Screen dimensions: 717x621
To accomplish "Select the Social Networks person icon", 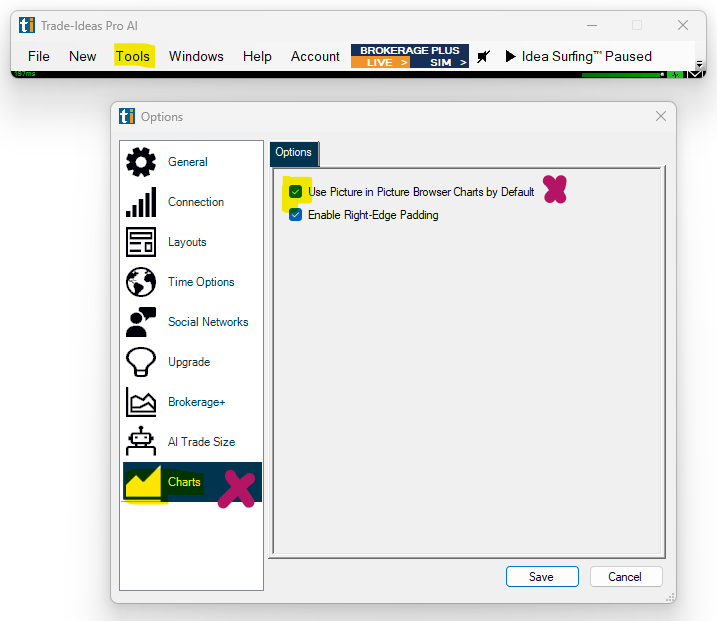I will pyautogui.click(x=141, y=322).
